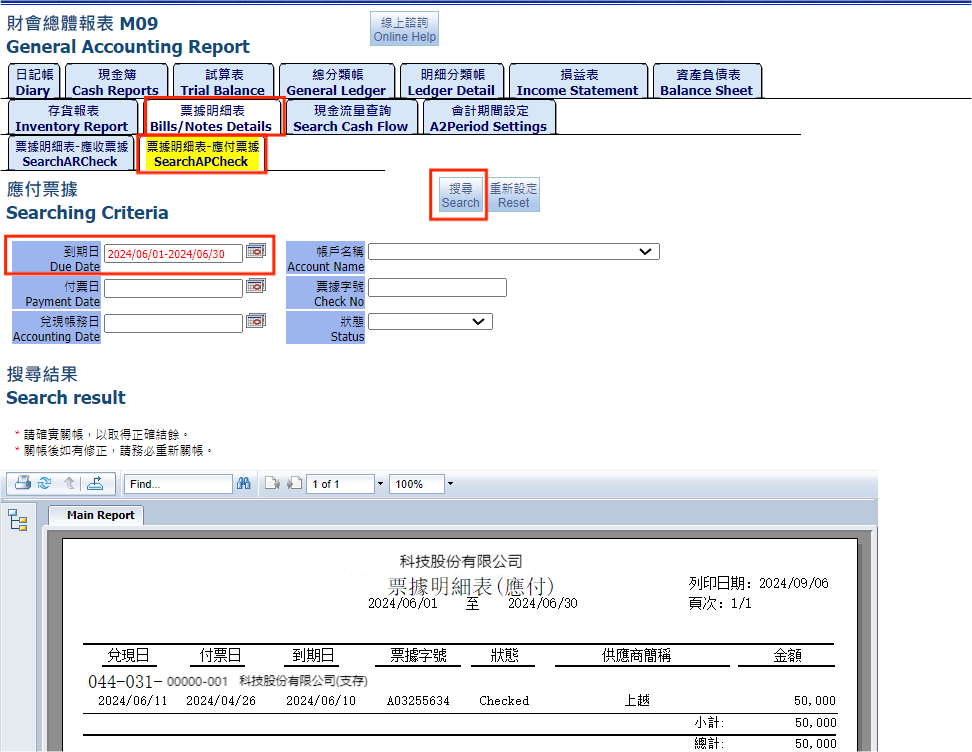Click the print date 2024/09/06
972x752 pixels.
(x=793, y=583)
